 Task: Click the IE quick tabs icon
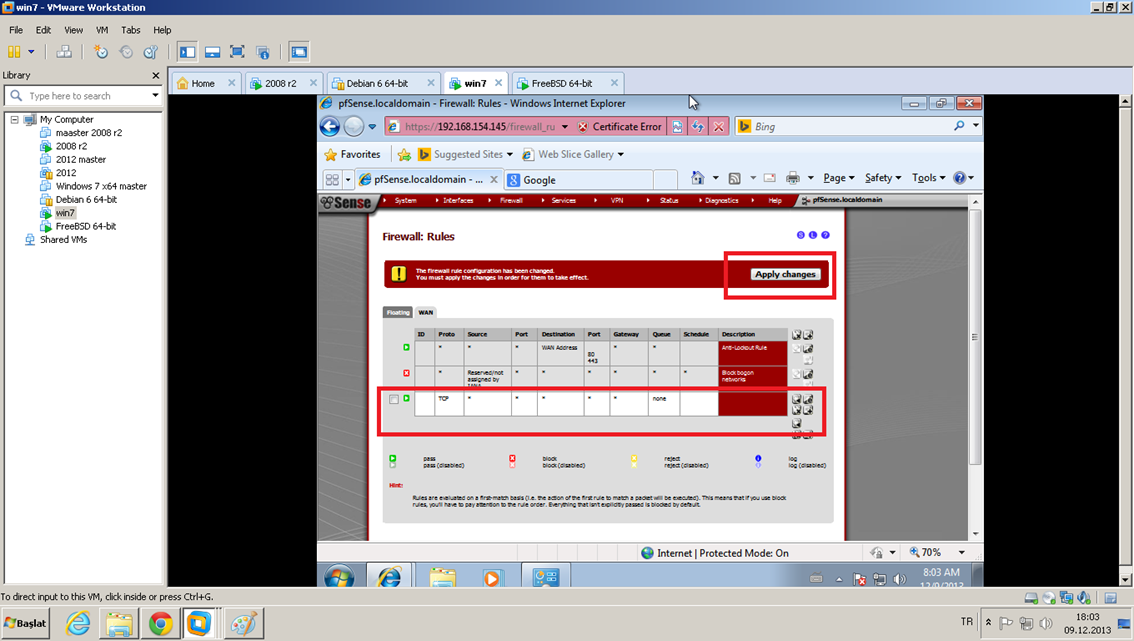[332, 179]
